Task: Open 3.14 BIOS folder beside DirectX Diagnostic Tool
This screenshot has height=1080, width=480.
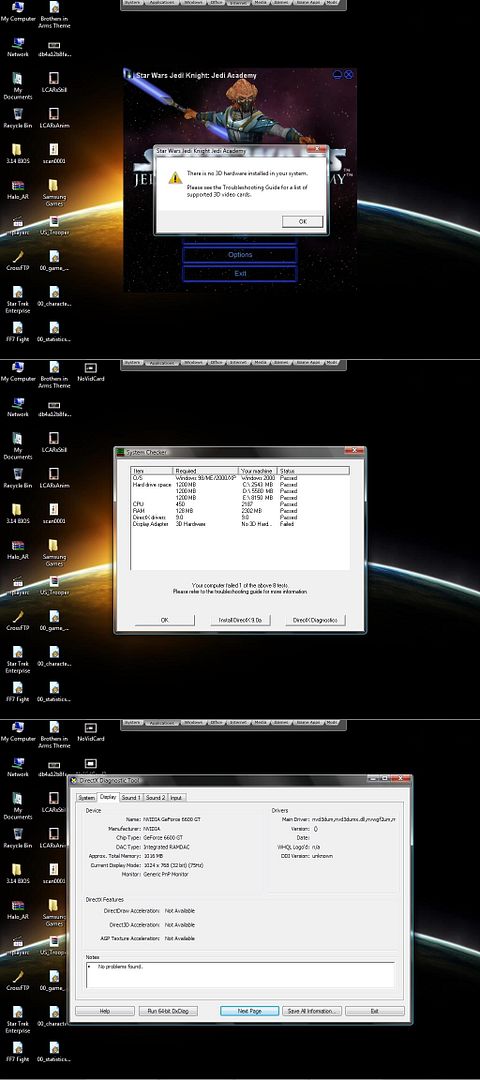Action: tap(18, 873)
